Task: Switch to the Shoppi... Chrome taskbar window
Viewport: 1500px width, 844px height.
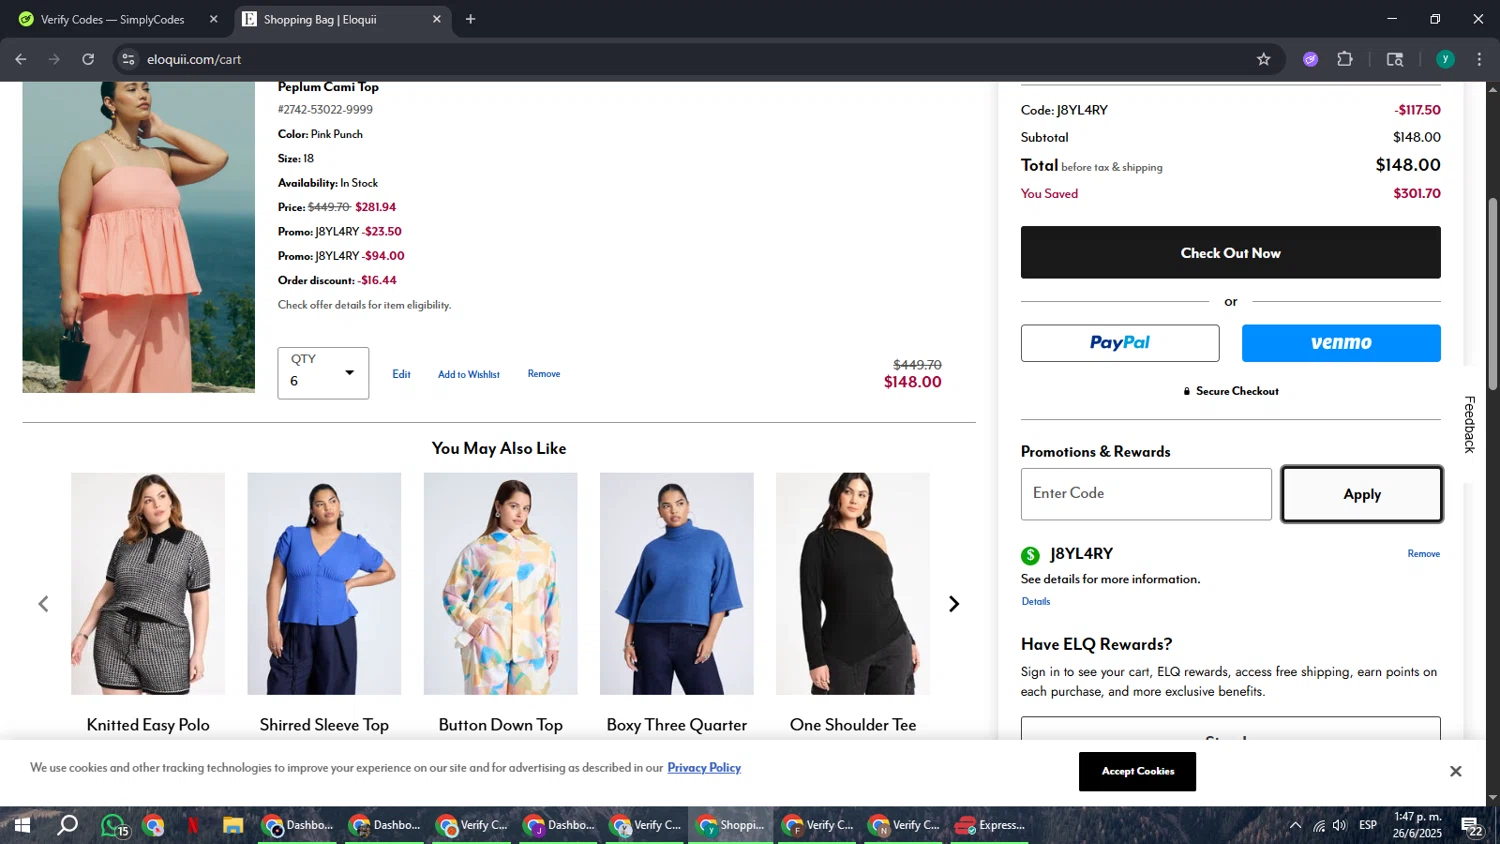Action: (731, 825)
